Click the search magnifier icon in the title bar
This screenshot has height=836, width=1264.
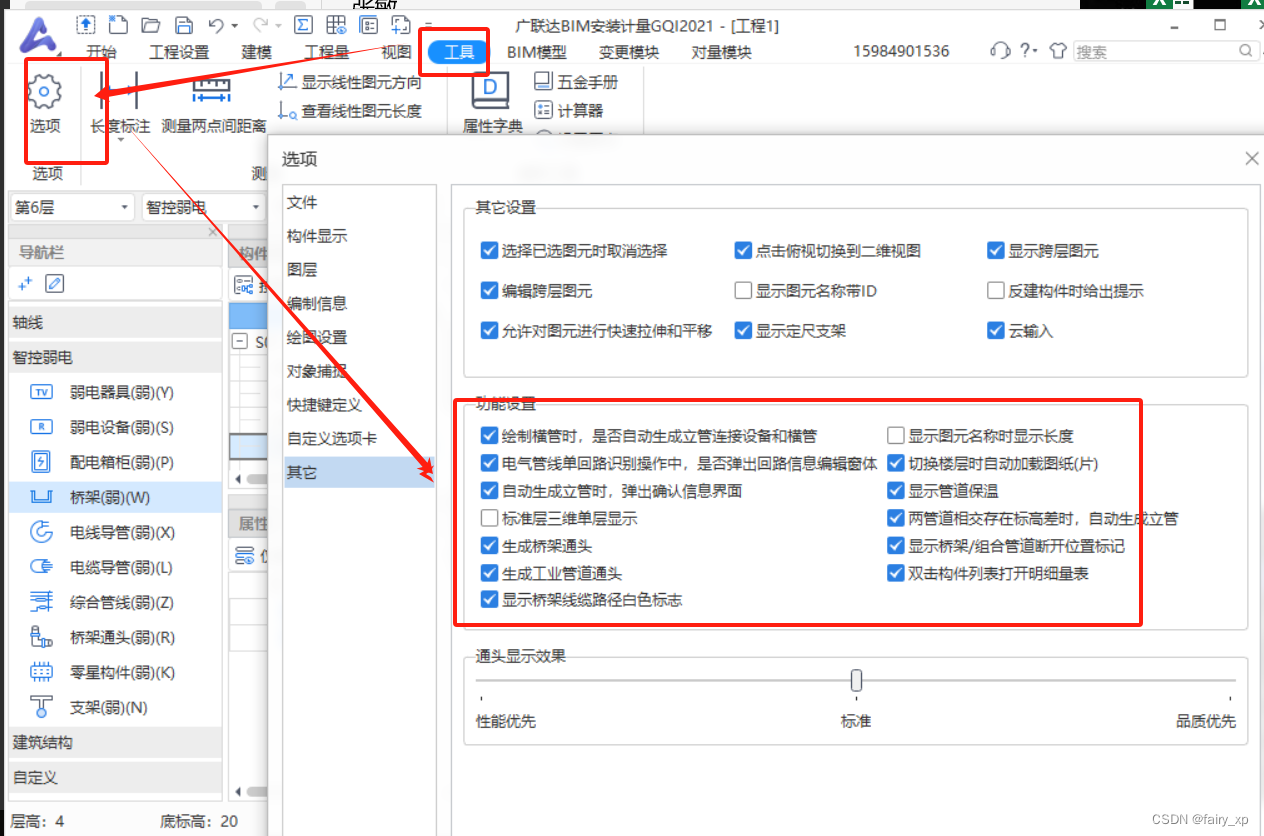1246,50
